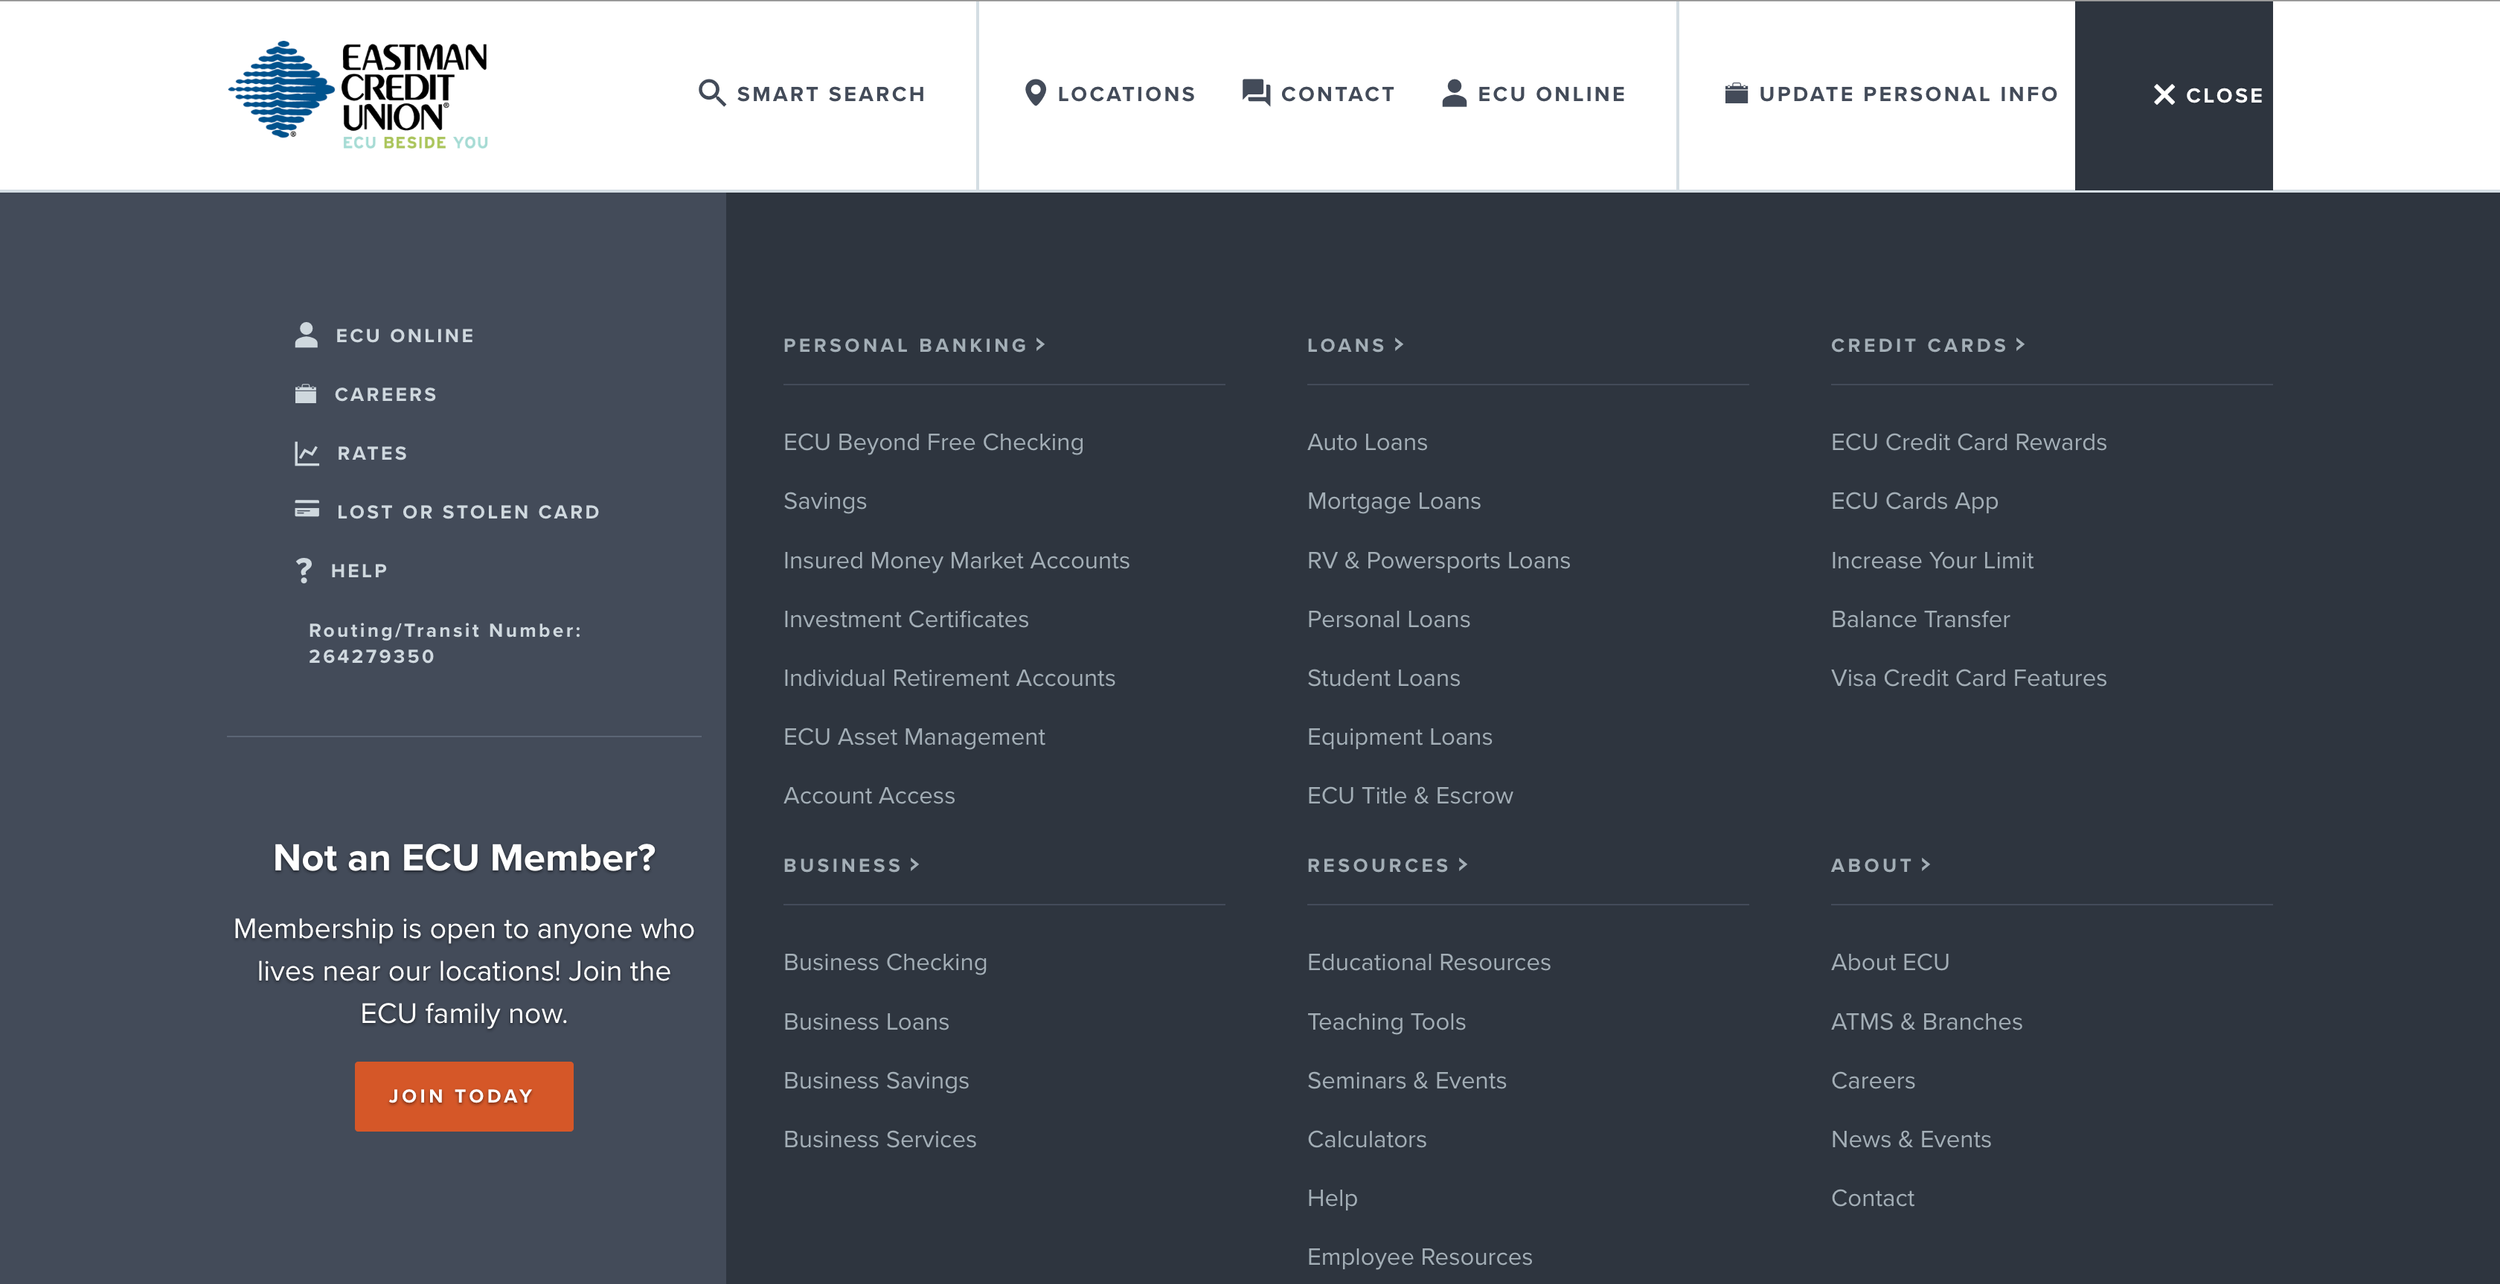Open Business Savings link
Image resolution: width=2500 pixels, height=1284 pixels.
point(876,1081)
